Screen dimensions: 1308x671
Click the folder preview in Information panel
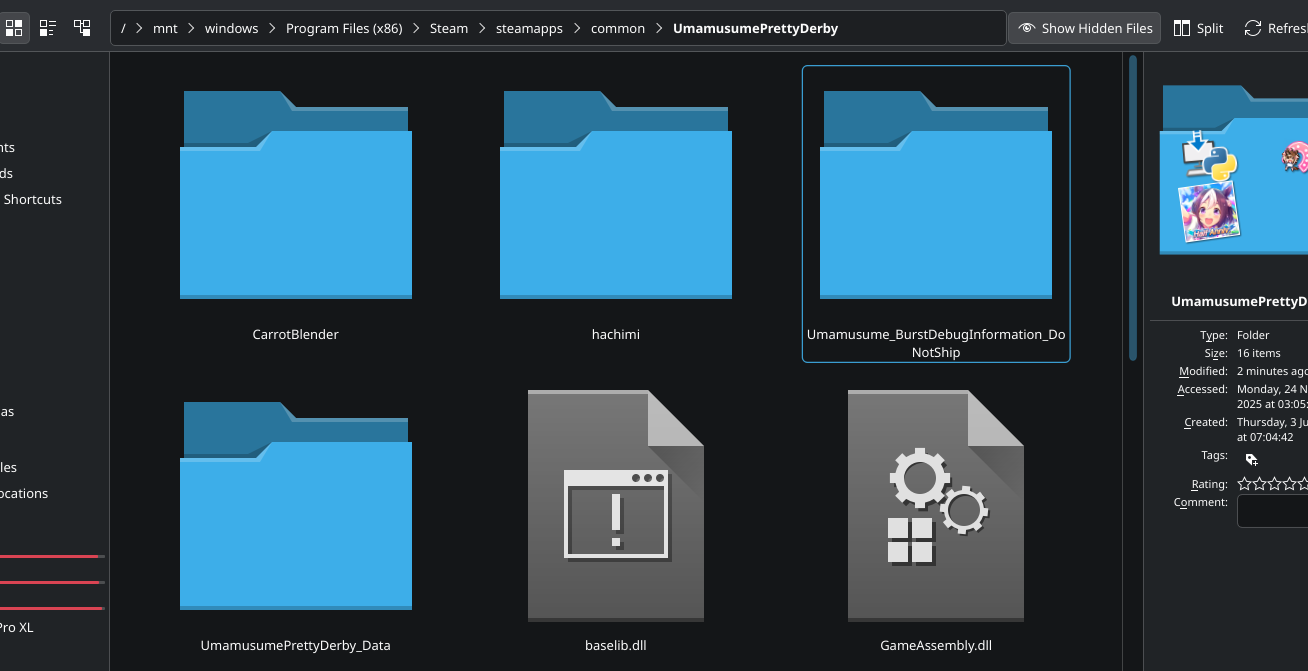tap(1234, 168)
